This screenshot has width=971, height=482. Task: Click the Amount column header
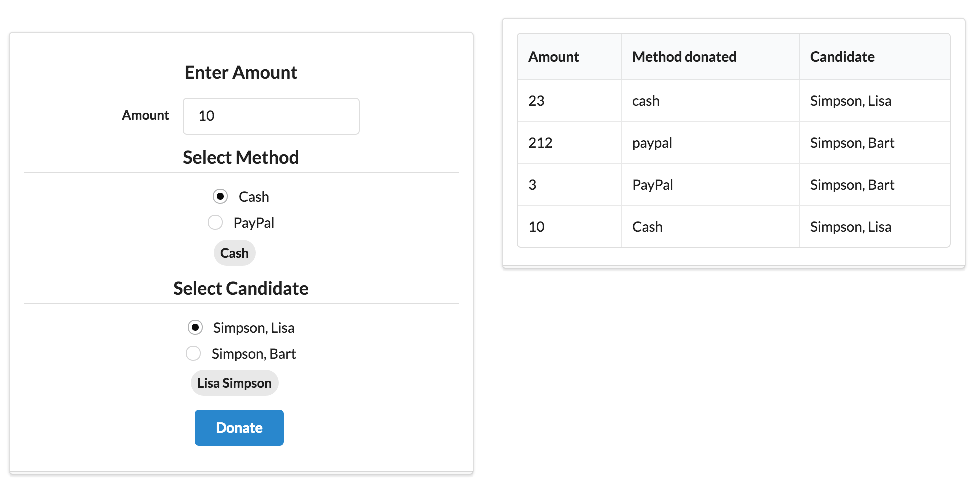coord(554,57)
